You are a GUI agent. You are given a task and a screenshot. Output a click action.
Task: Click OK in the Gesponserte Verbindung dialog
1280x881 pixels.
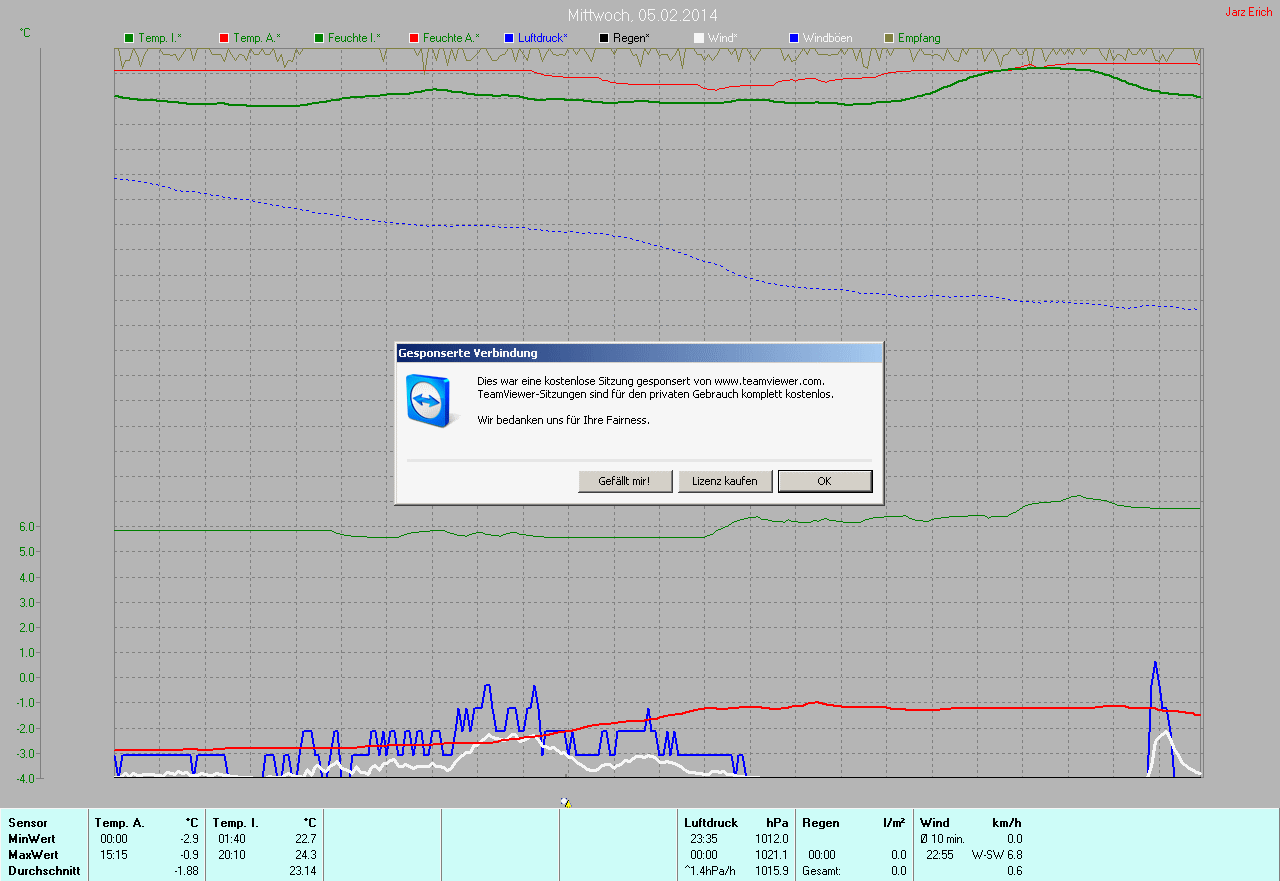tap(825, 481)
